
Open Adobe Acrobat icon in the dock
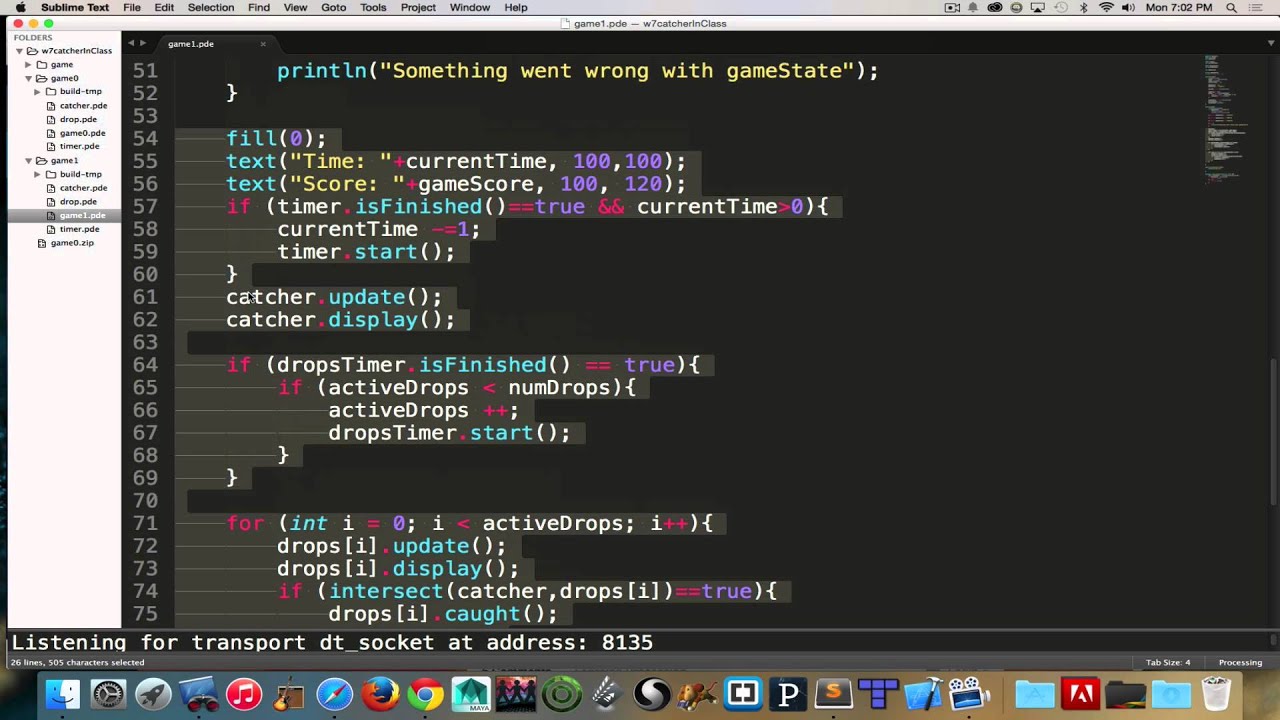point(1080,694)
